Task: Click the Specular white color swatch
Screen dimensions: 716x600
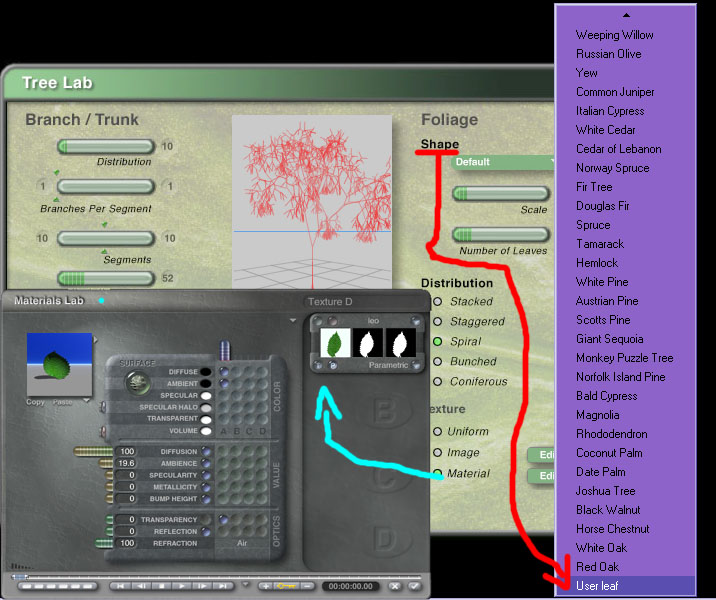Action: click(206, 395)
